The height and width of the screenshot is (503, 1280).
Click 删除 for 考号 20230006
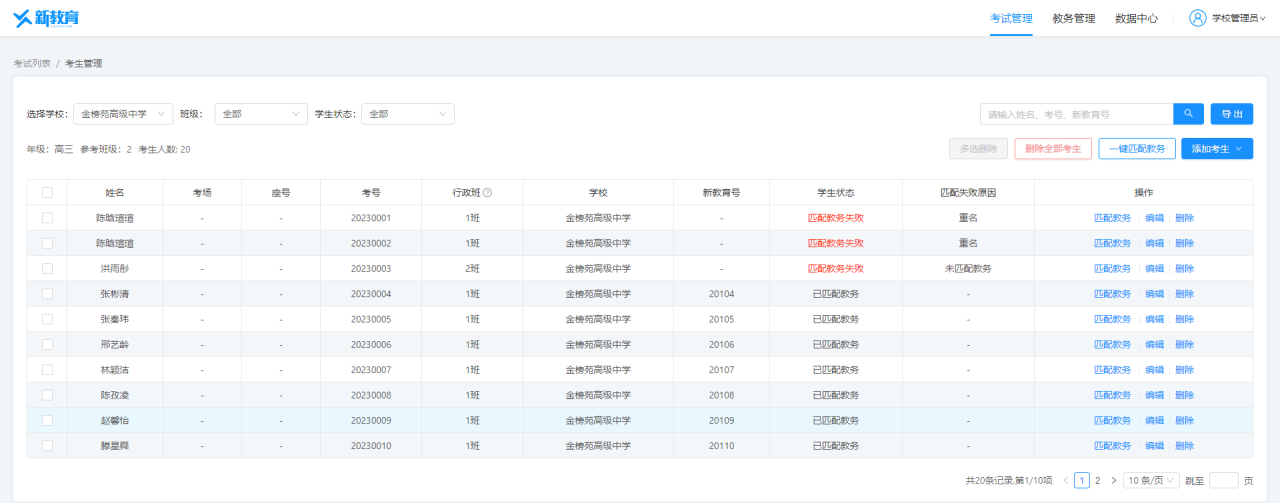tap(1185, 344)
